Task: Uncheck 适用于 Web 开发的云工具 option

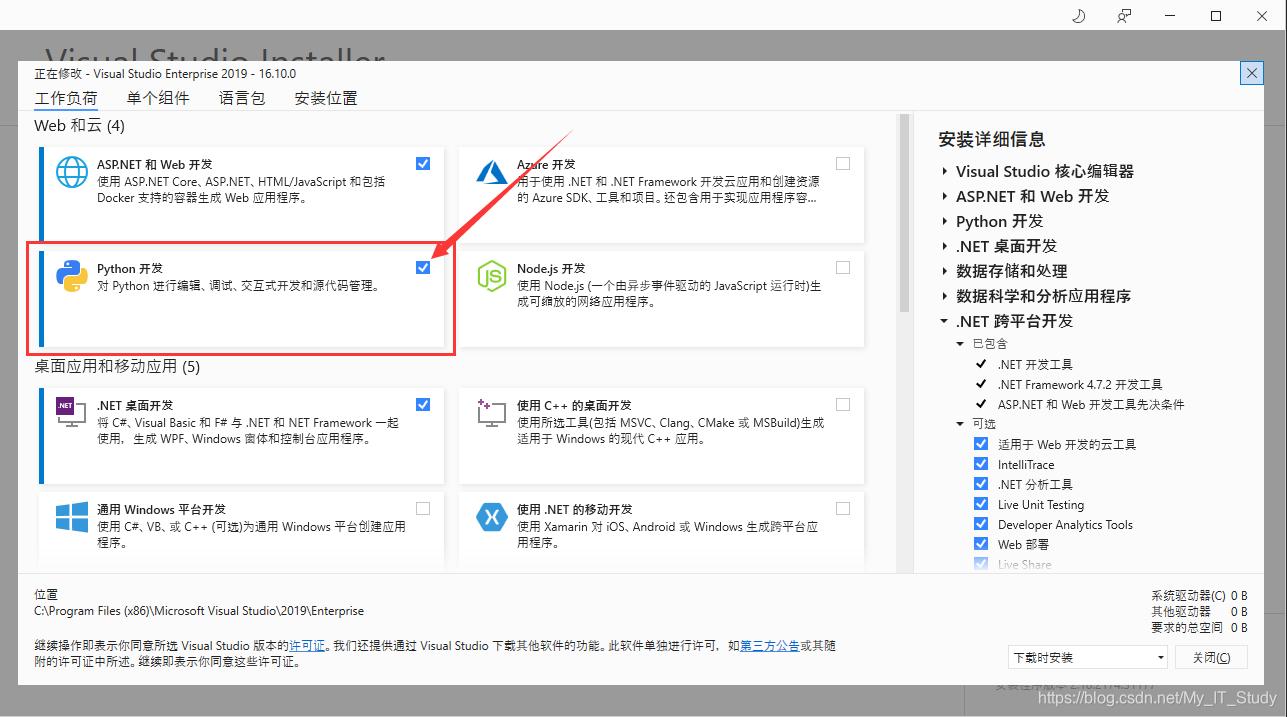Action: click(x=981, y=444)
